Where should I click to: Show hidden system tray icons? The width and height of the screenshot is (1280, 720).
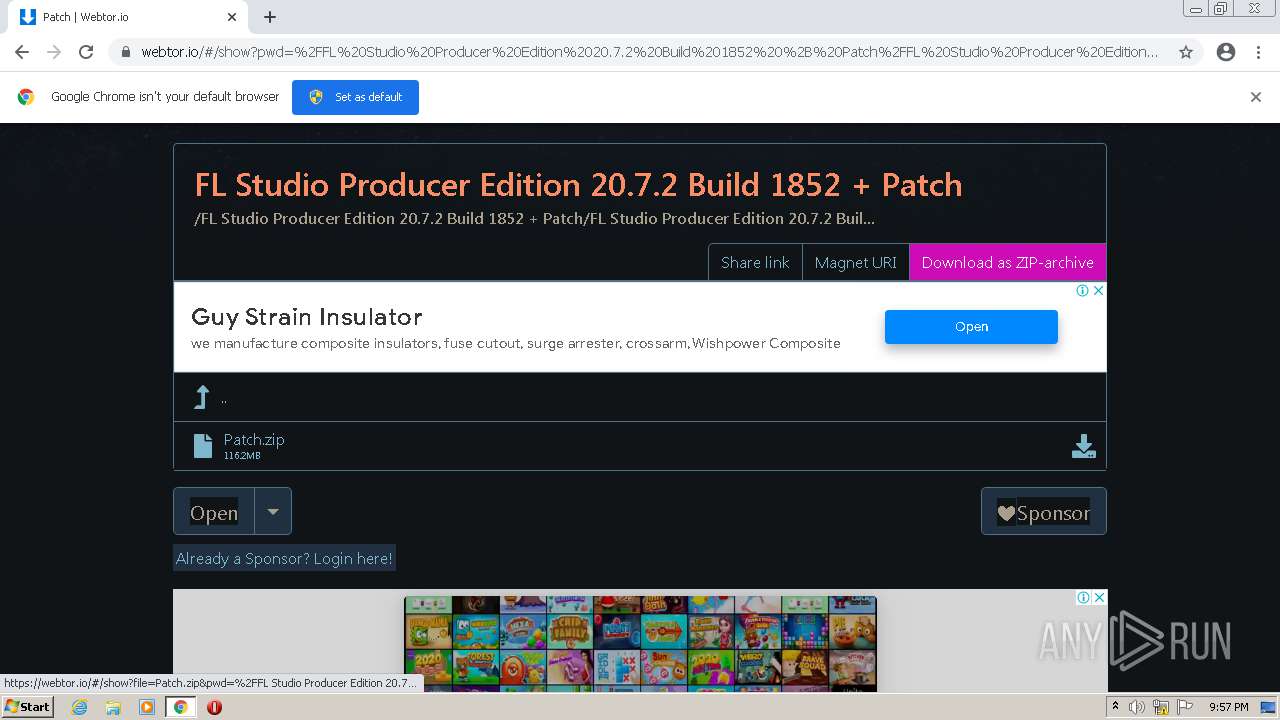[1115, 707]
